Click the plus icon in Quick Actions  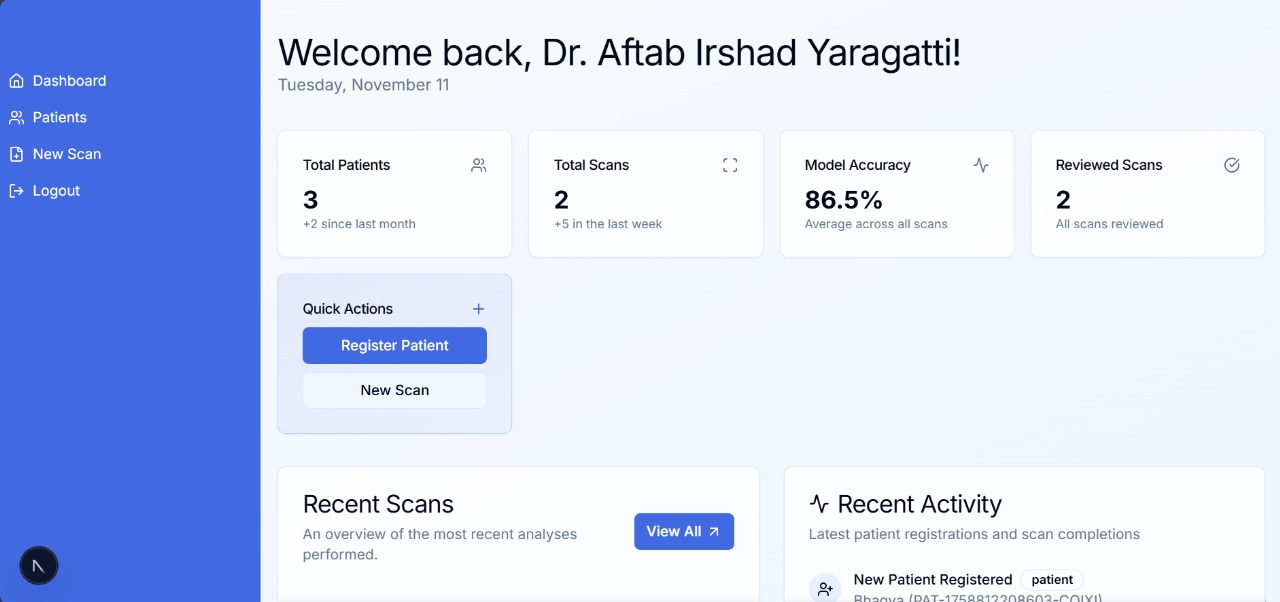click(x=478, y=309)
